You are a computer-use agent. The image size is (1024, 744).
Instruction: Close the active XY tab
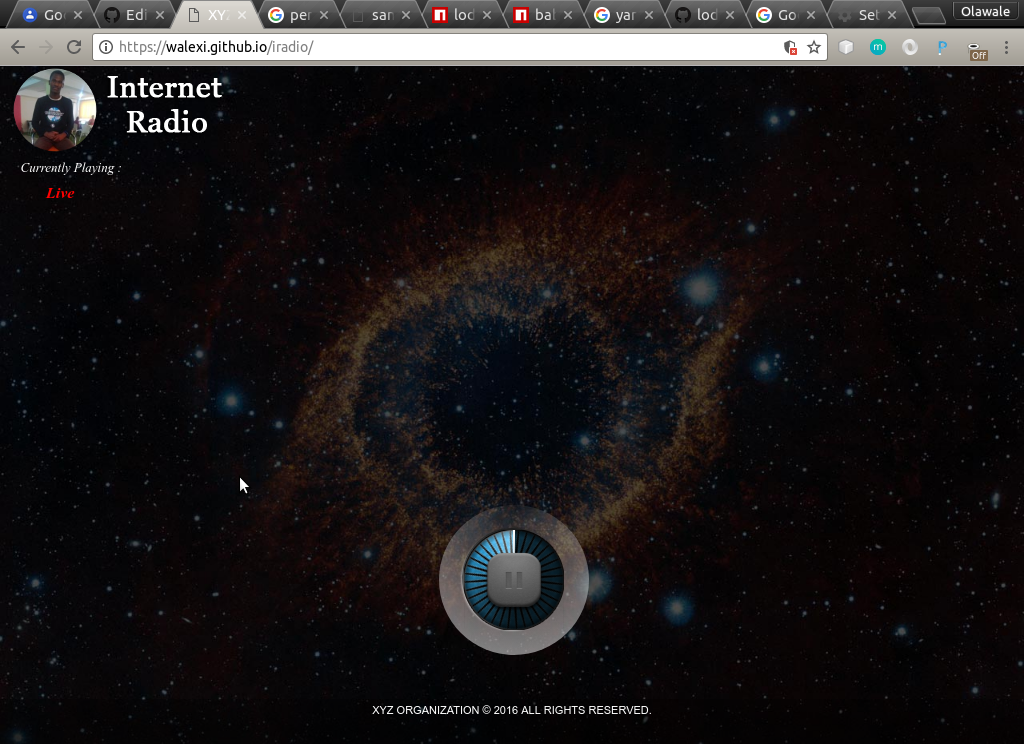click(242, 15)
